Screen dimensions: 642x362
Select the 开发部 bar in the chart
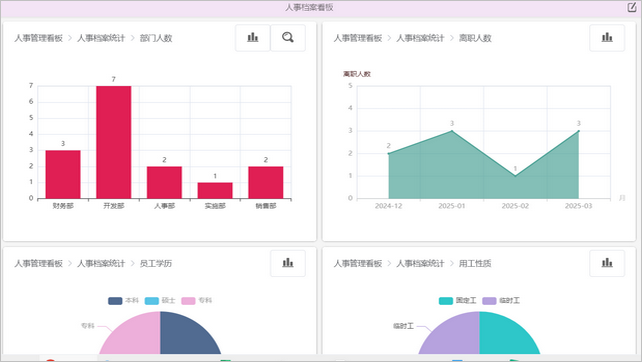[x=114, y=142]
